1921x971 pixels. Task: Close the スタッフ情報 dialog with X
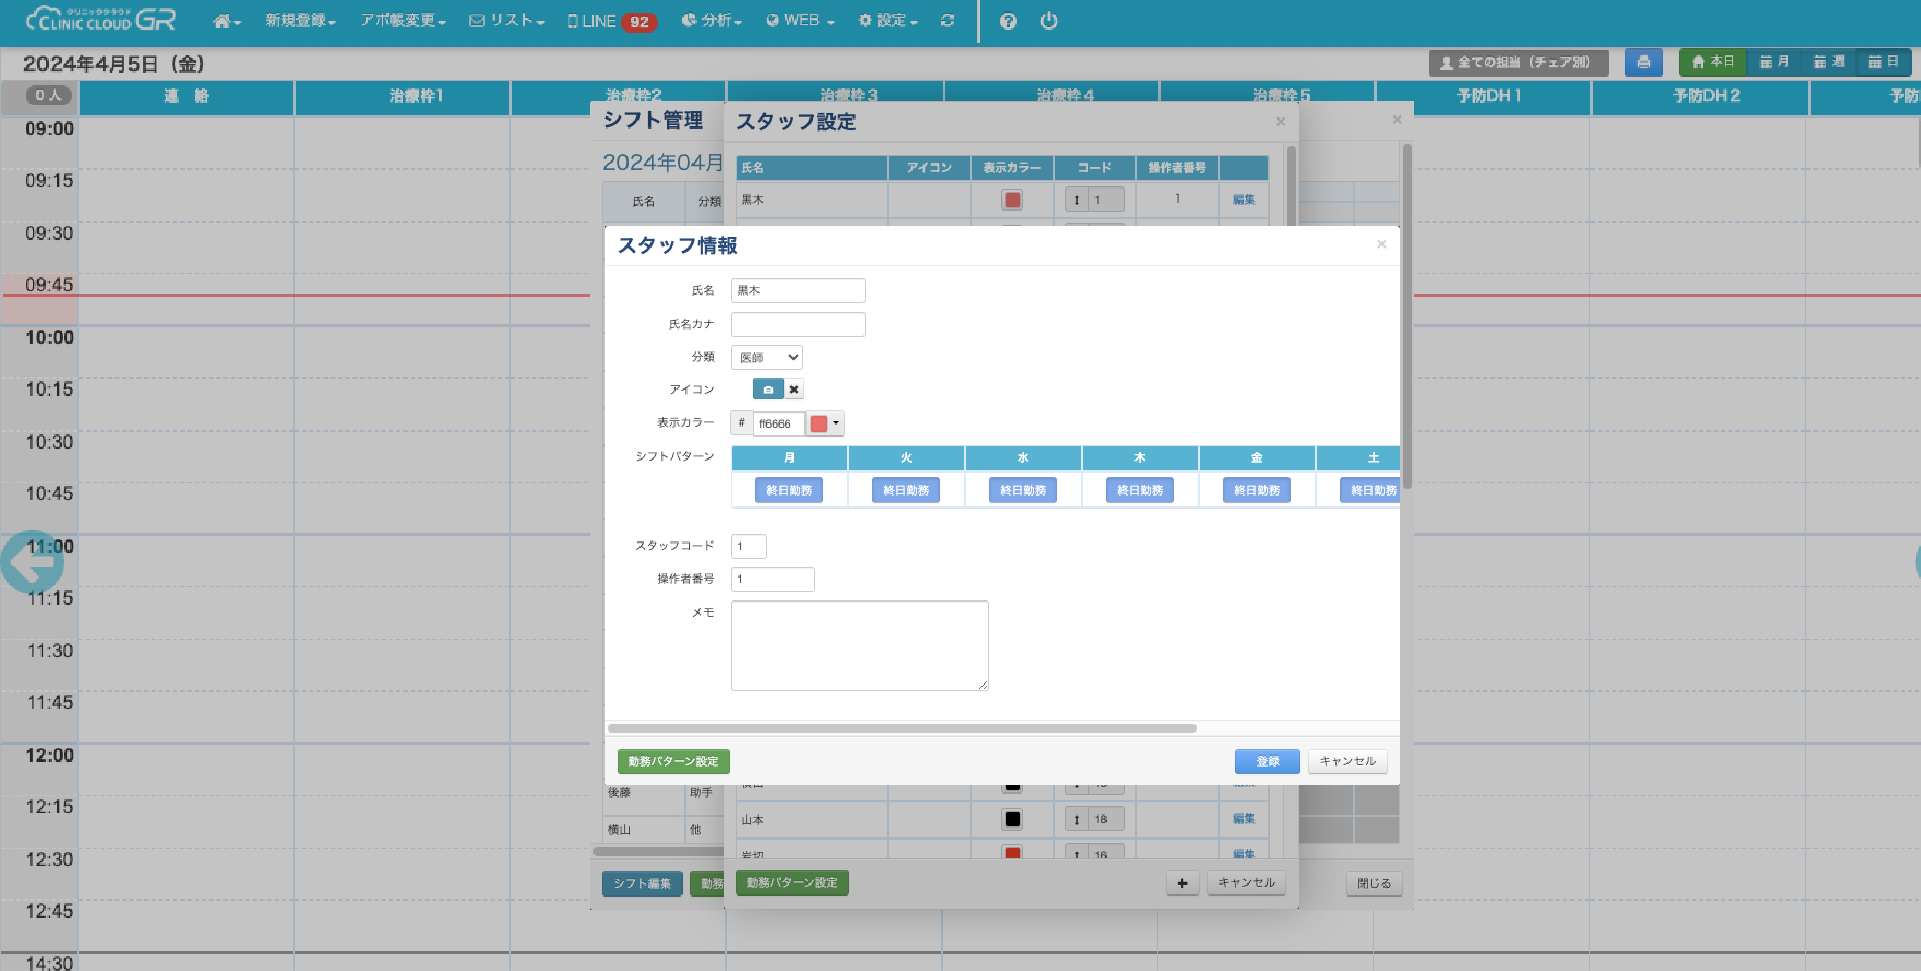(x=1381, y=244)
